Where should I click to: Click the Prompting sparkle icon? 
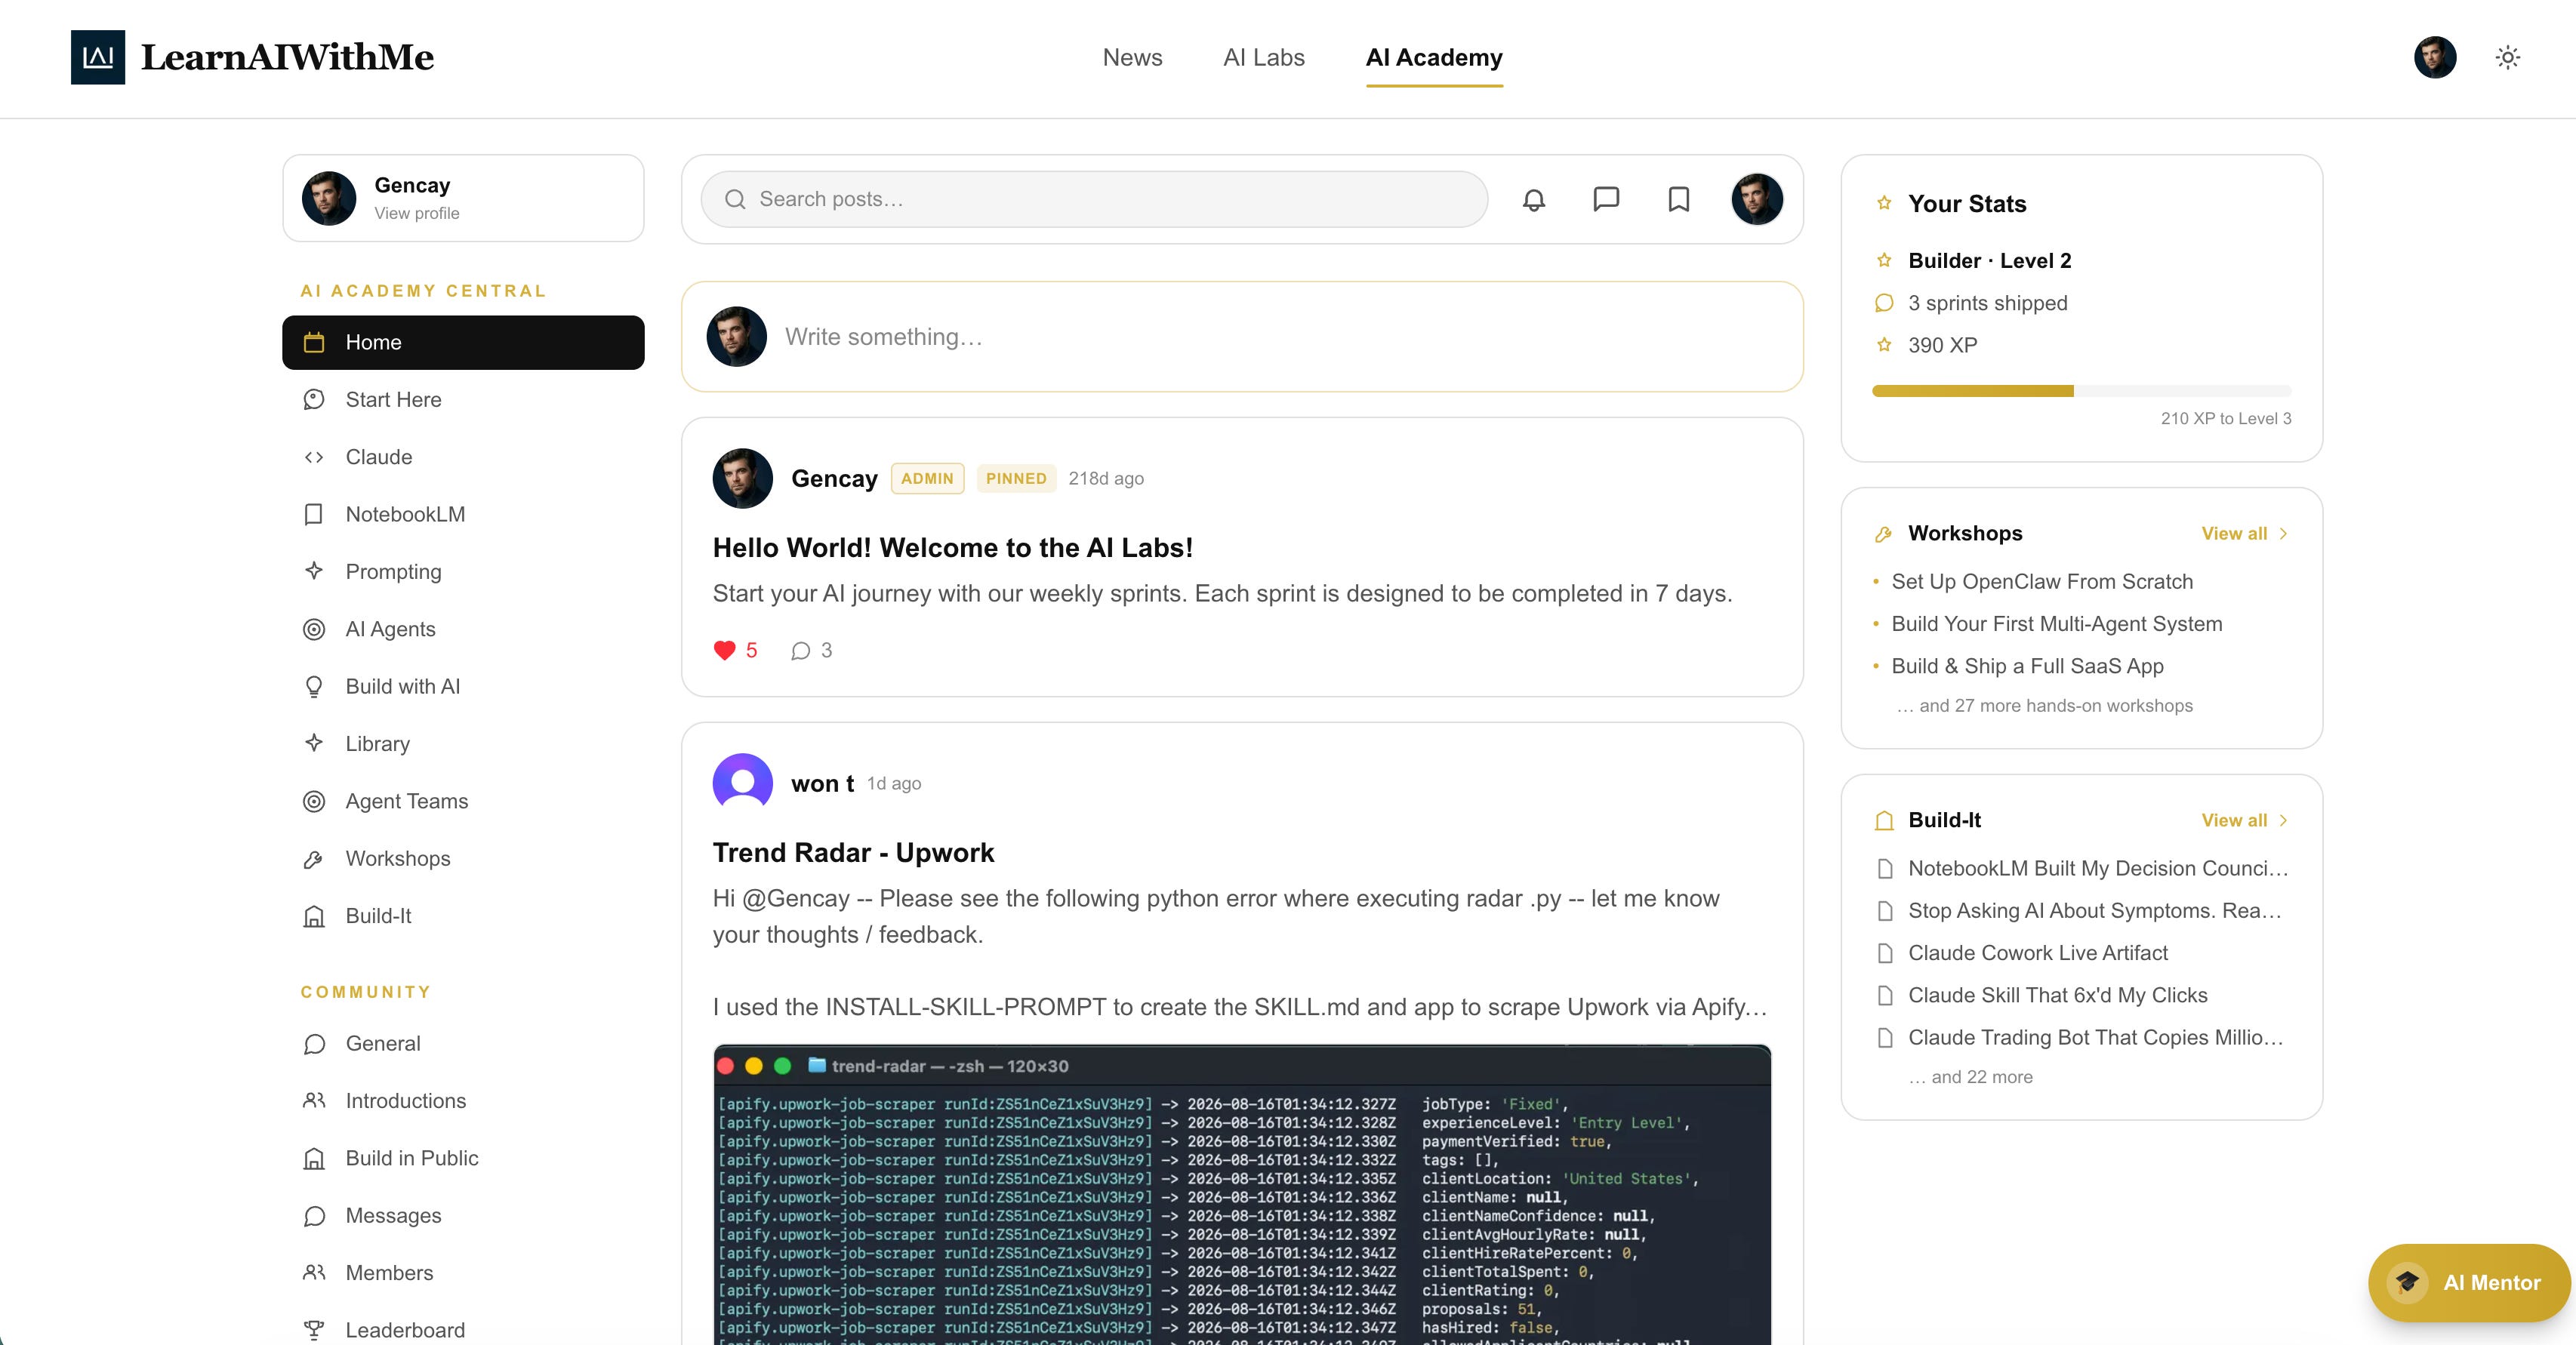tap(314, 571)
